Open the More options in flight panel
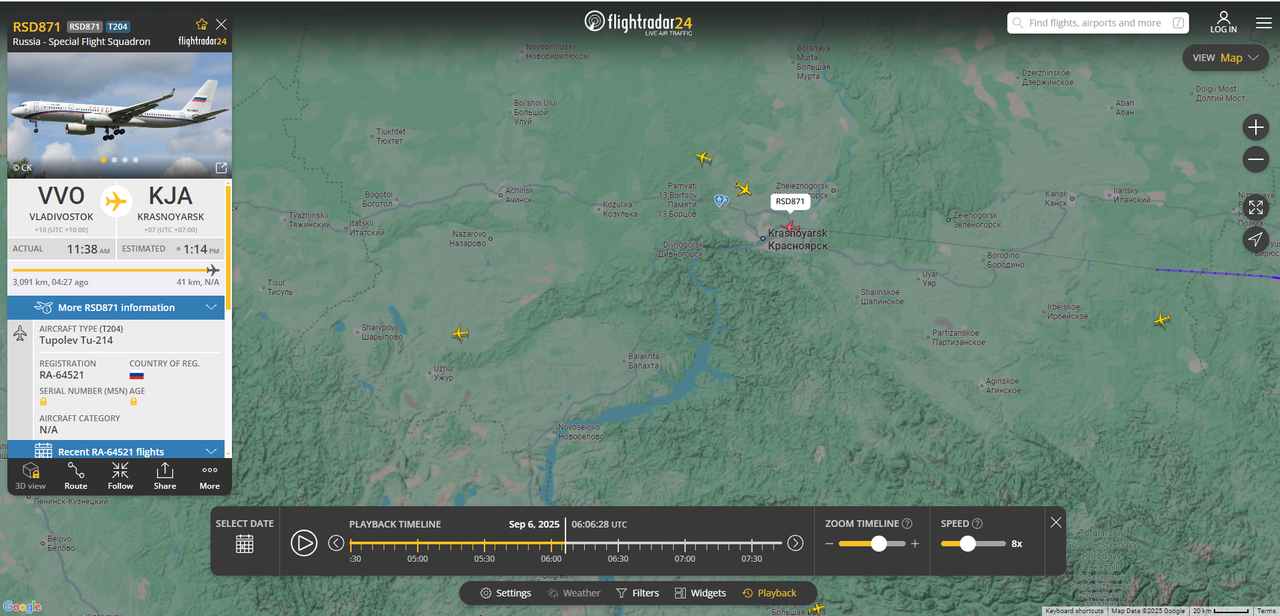The width and height of the screenshot is (1280, 616). [x=209, y=475]
